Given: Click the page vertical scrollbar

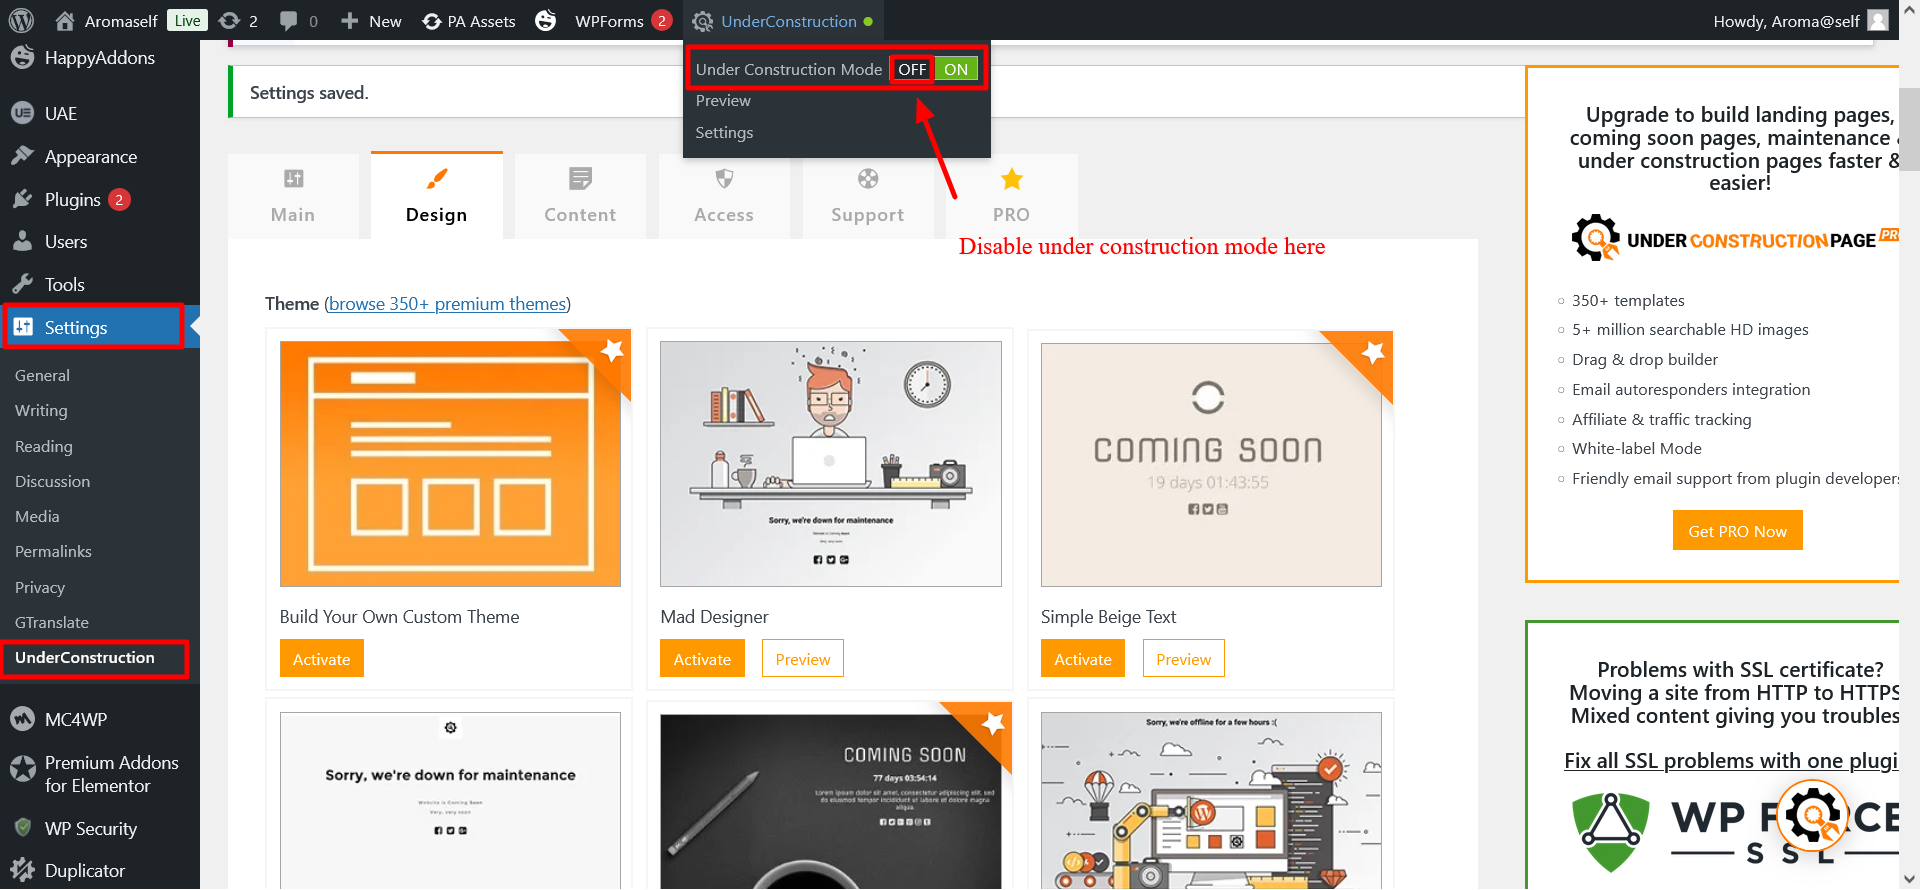Looking at the screenshot, I should 1909,130.
